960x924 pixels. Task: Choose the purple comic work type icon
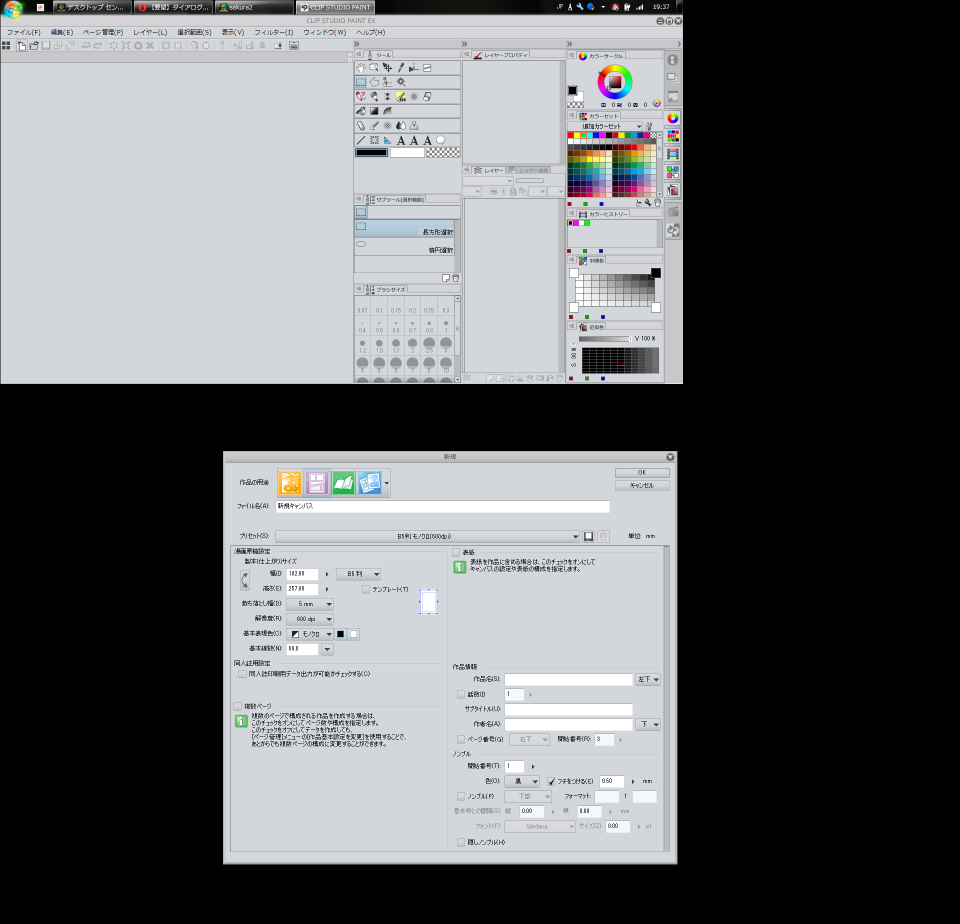(x=317, y=483)
